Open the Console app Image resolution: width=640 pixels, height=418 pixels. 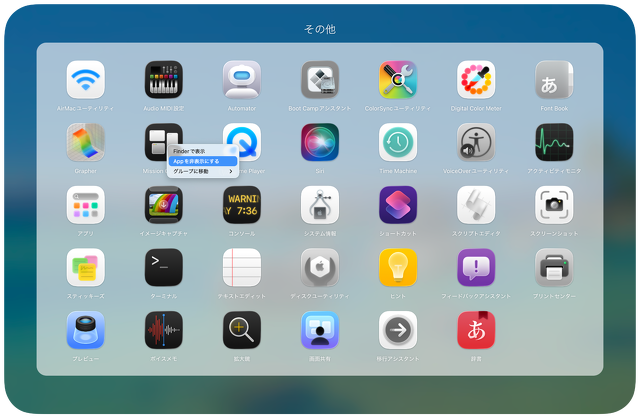[x=241, y=204]
